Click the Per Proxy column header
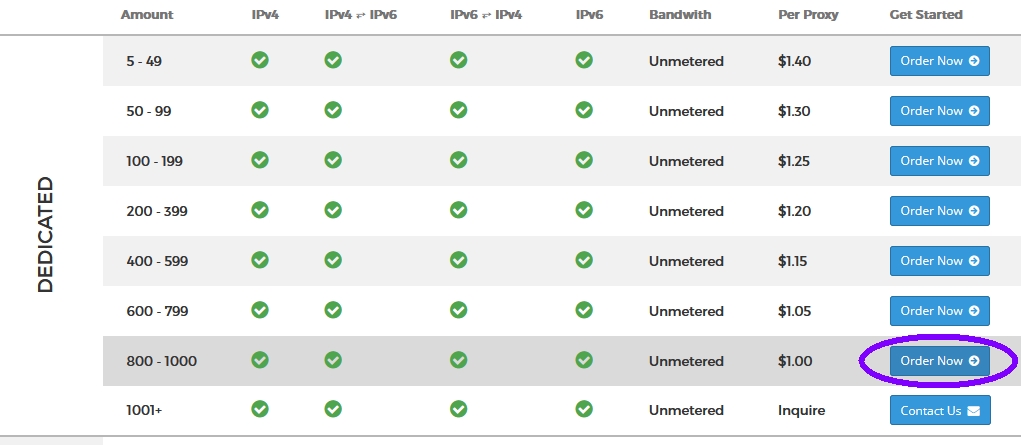 (x=808, y=14)
